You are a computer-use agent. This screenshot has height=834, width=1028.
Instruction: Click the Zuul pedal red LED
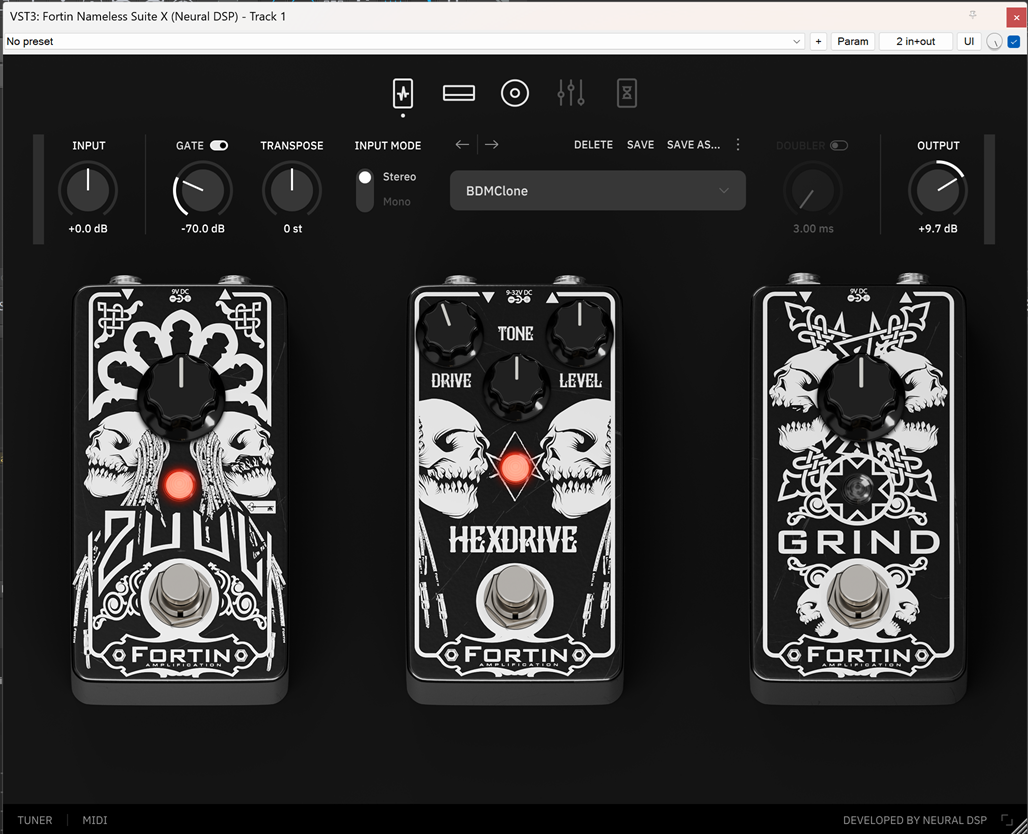[180, 486]
